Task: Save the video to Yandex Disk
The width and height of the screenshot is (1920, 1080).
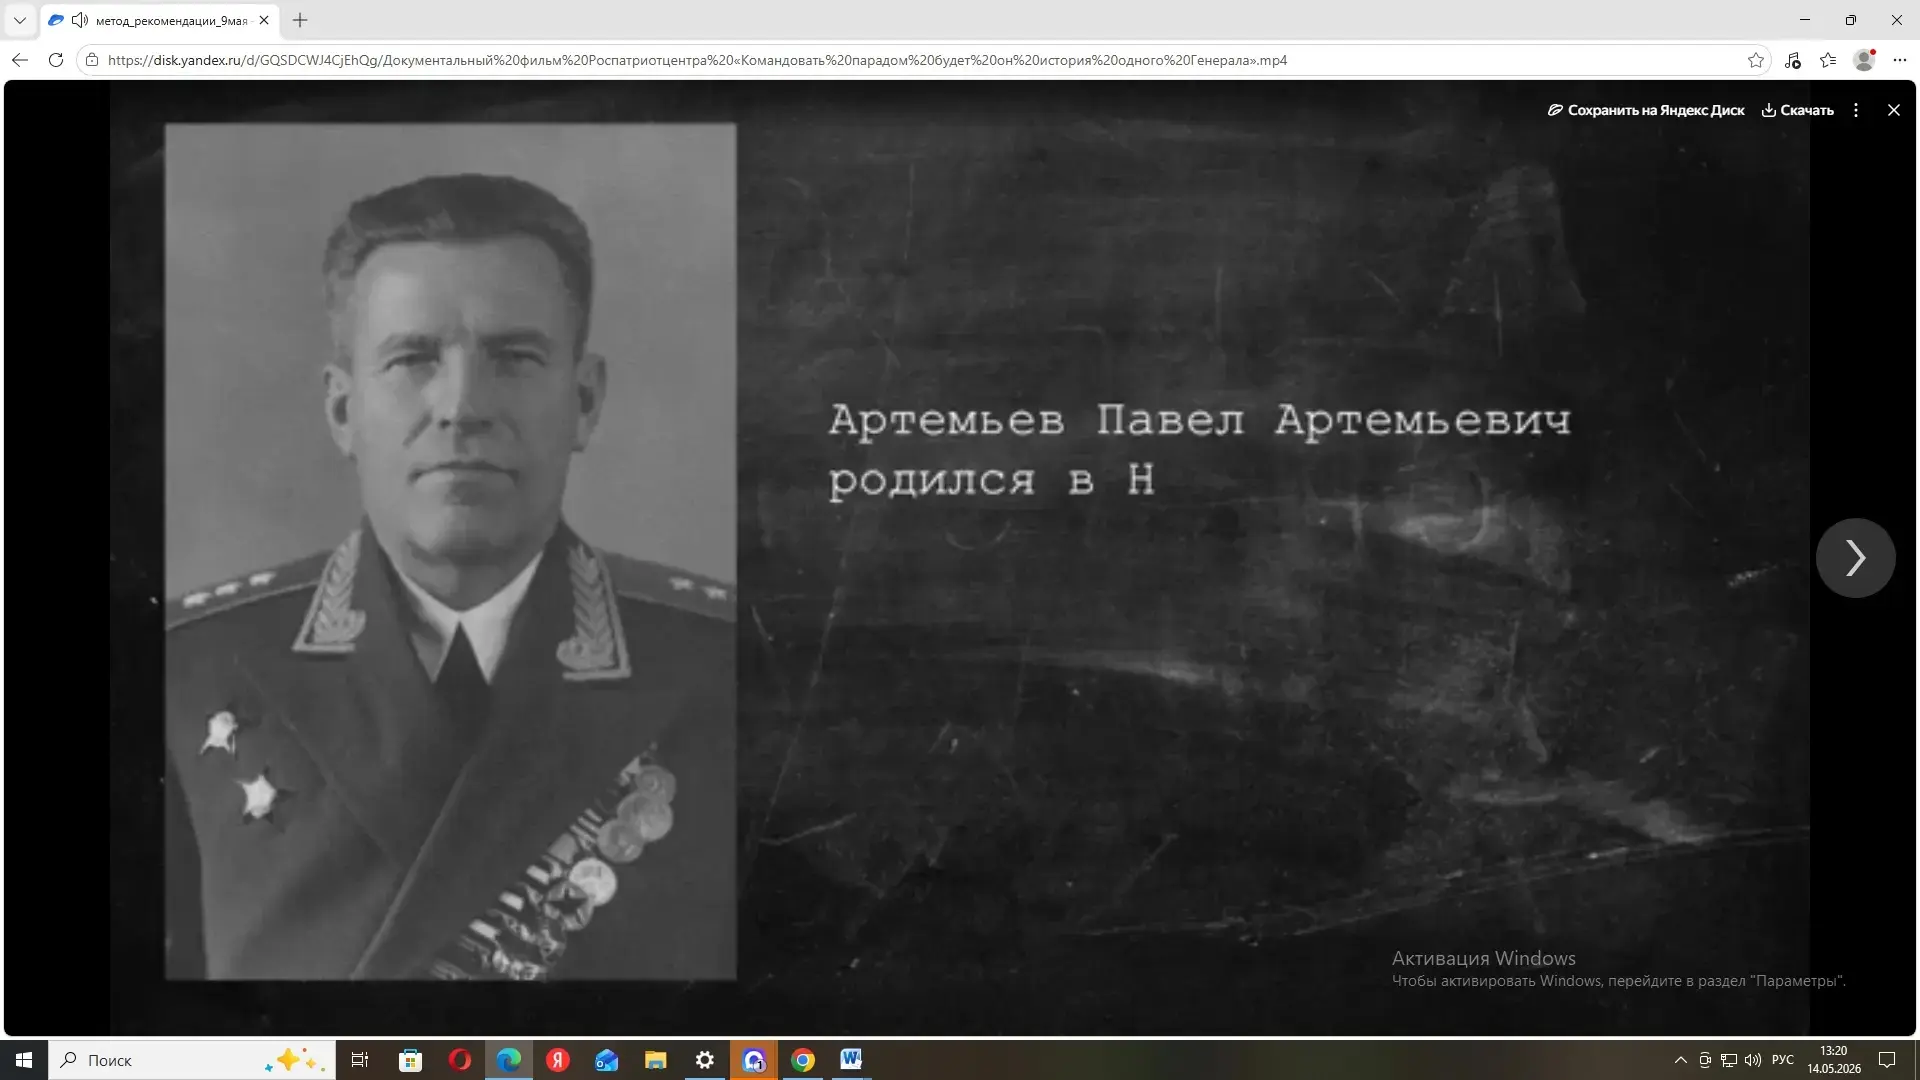Action: click(1646, 110)
